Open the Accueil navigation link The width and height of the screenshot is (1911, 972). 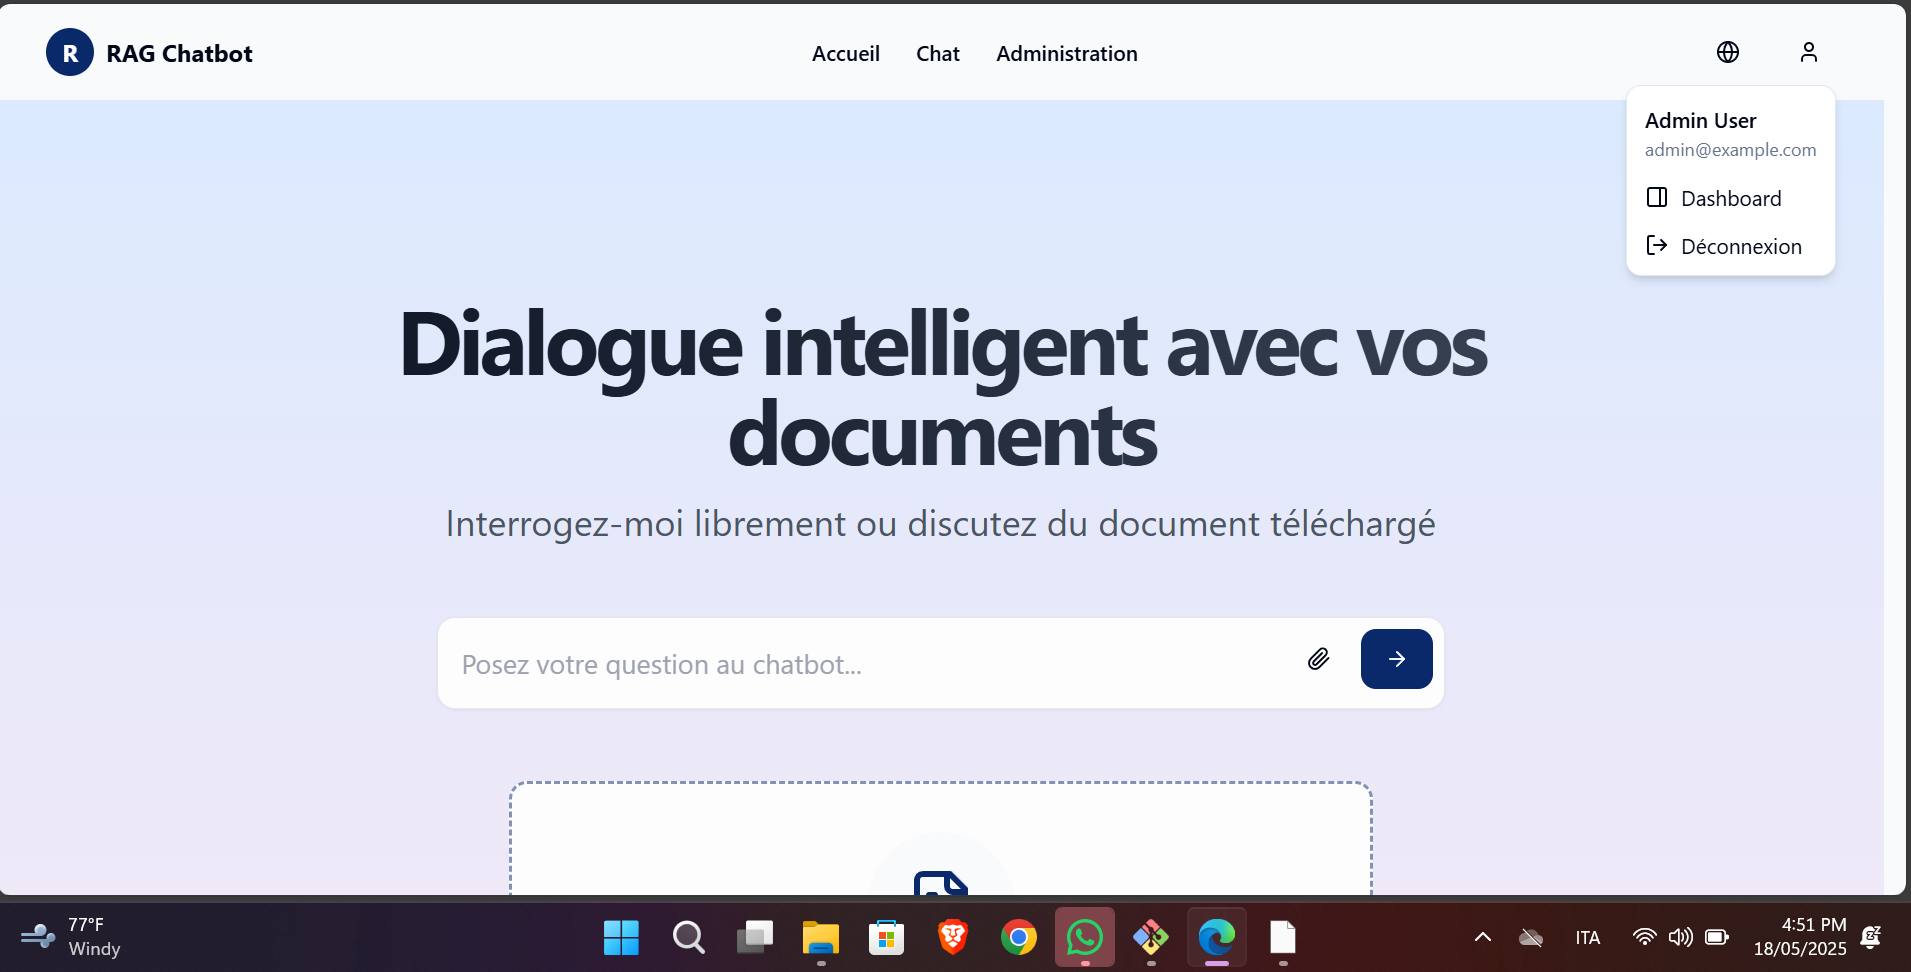(x=845, y=54)
